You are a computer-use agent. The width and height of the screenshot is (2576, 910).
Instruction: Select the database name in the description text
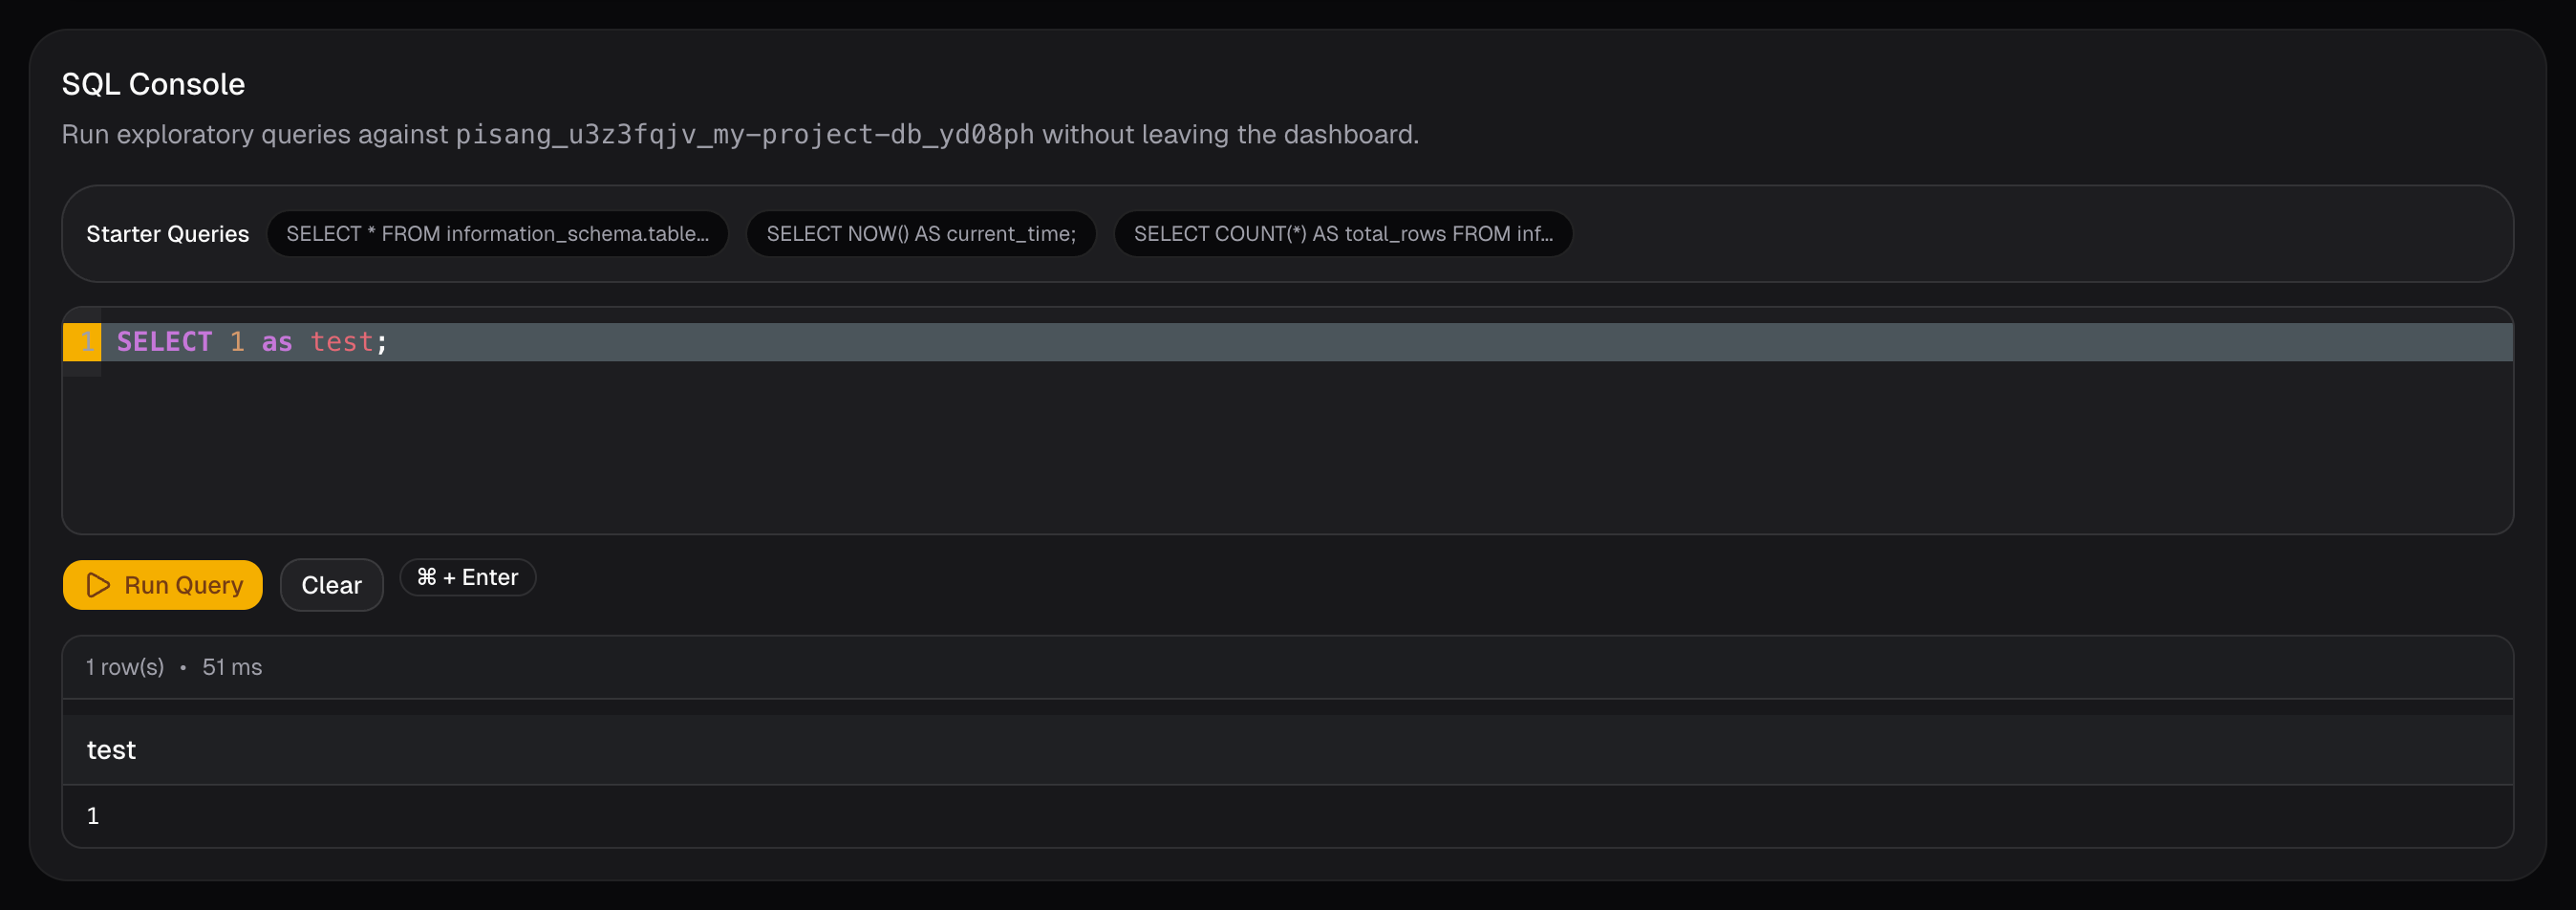(743, 133)
